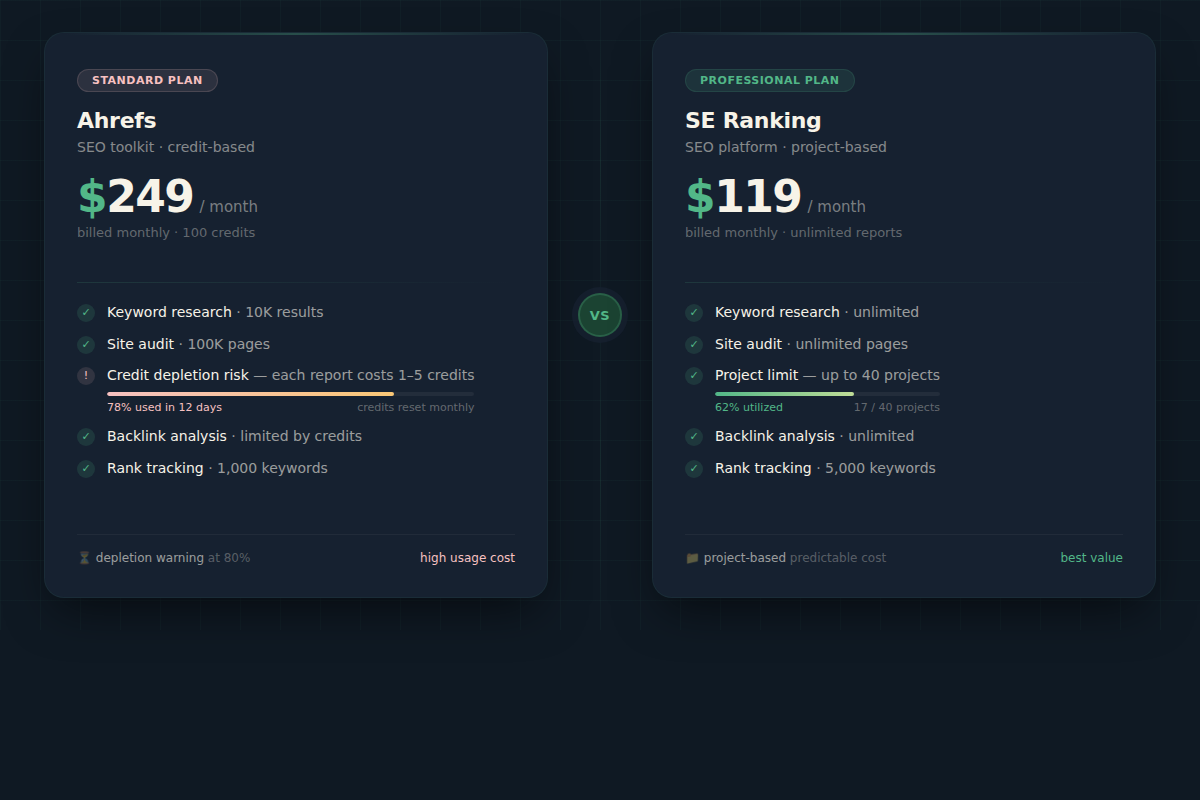Select the PROFESSIONAL PLAN badge
This screenshot has height=800, width=1200.
click(770, 81)
